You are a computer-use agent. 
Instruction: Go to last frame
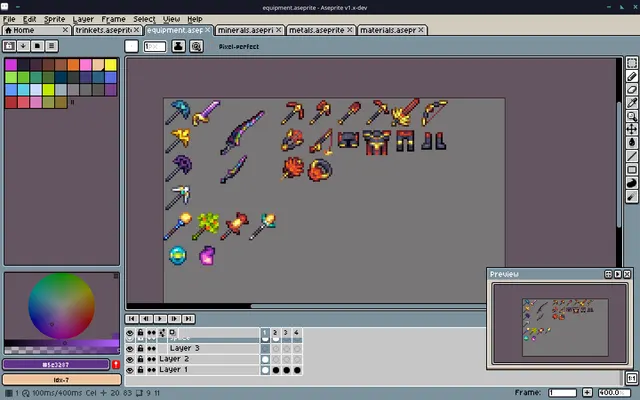(x=188, y=319)
